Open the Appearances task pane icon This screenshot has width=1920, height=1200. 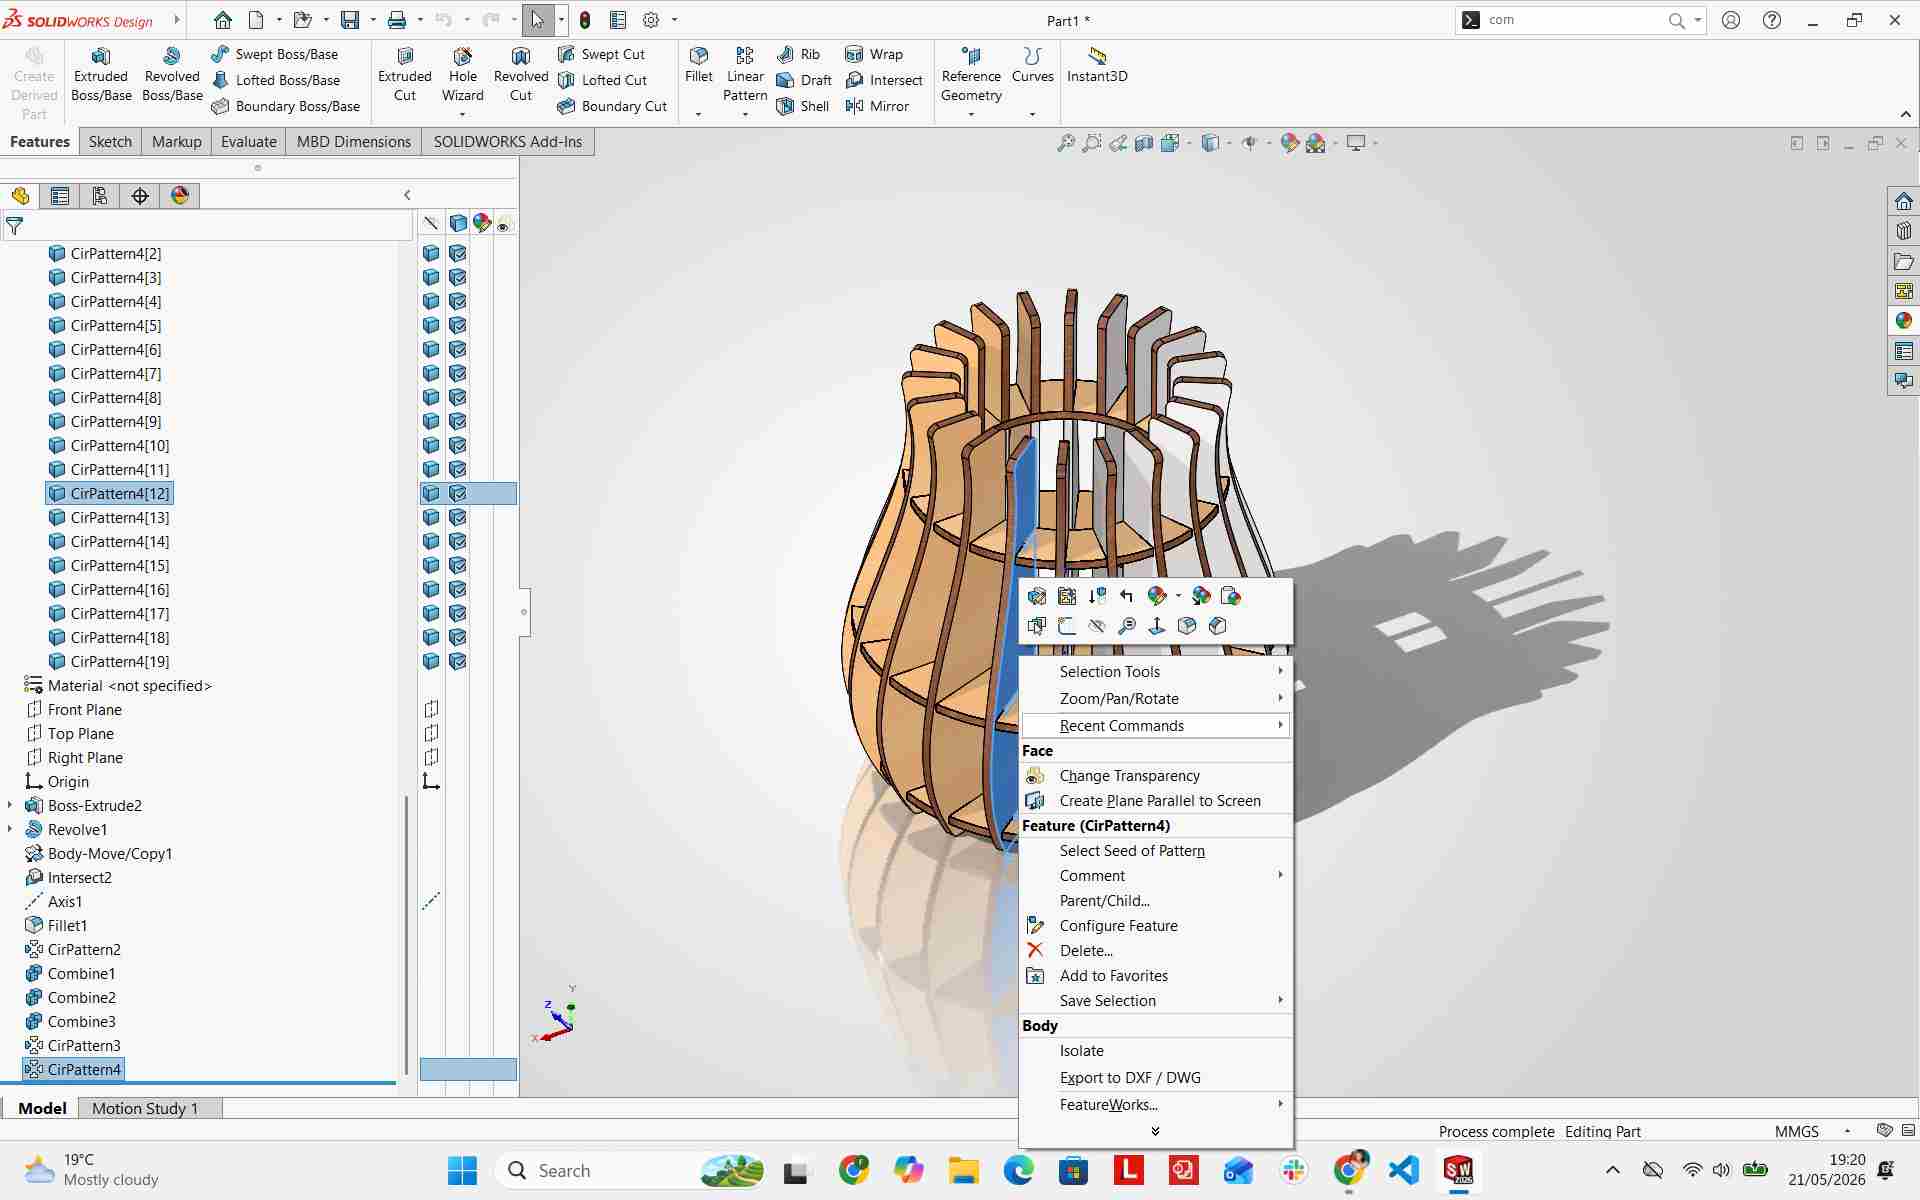pos(1903,321)
